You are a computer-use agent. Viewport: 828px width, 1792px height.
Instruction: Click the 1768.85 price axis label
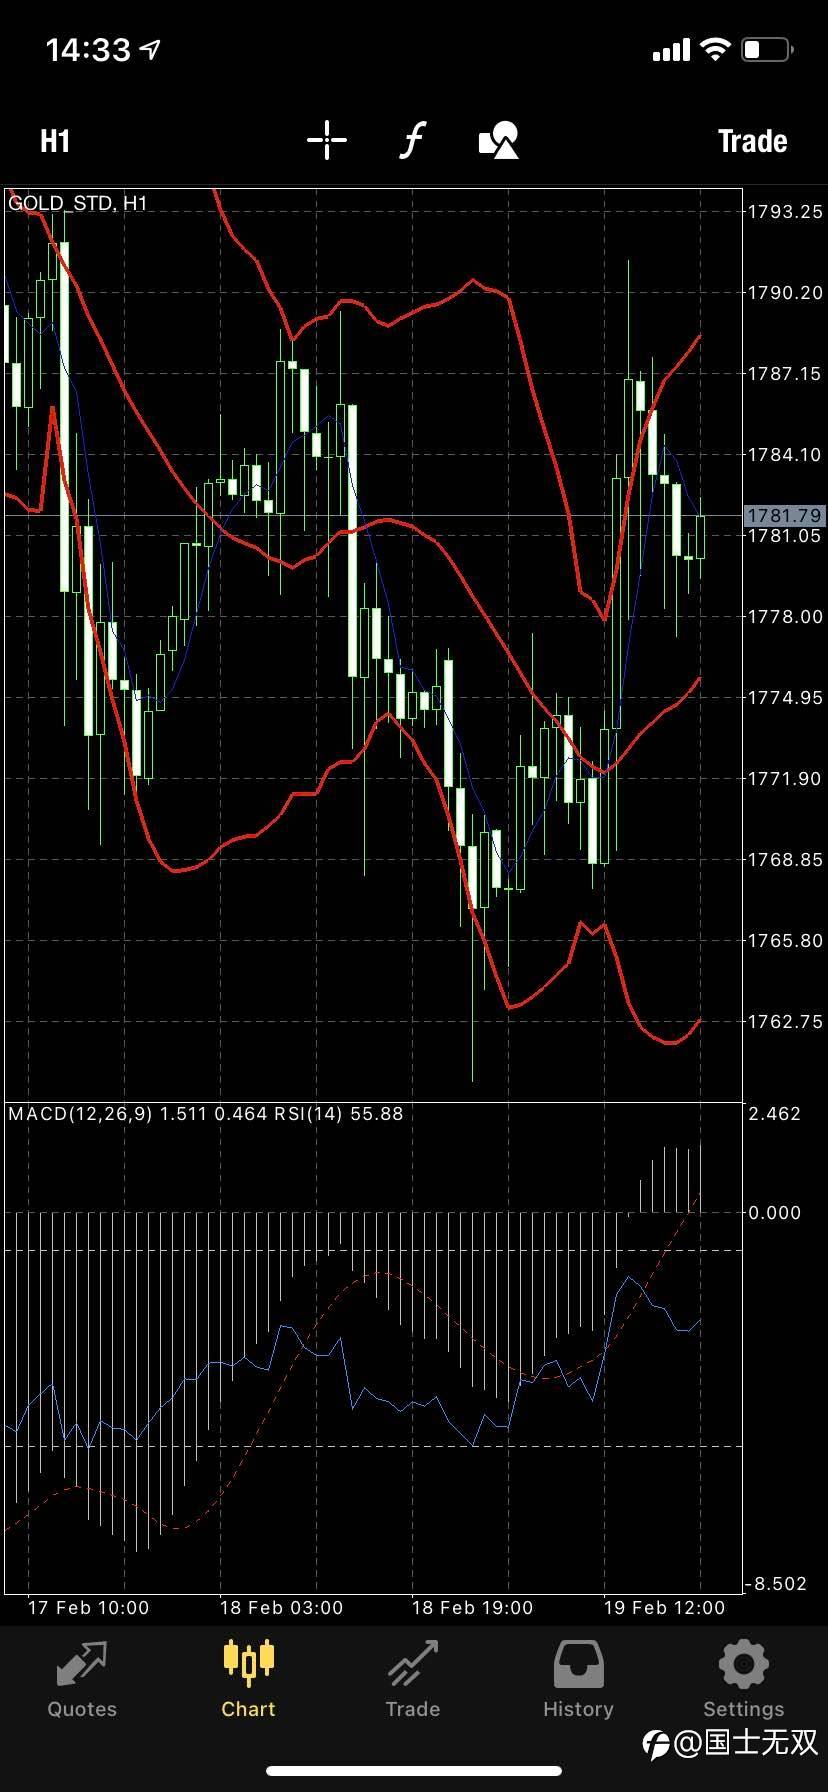(x=785, y=859)
